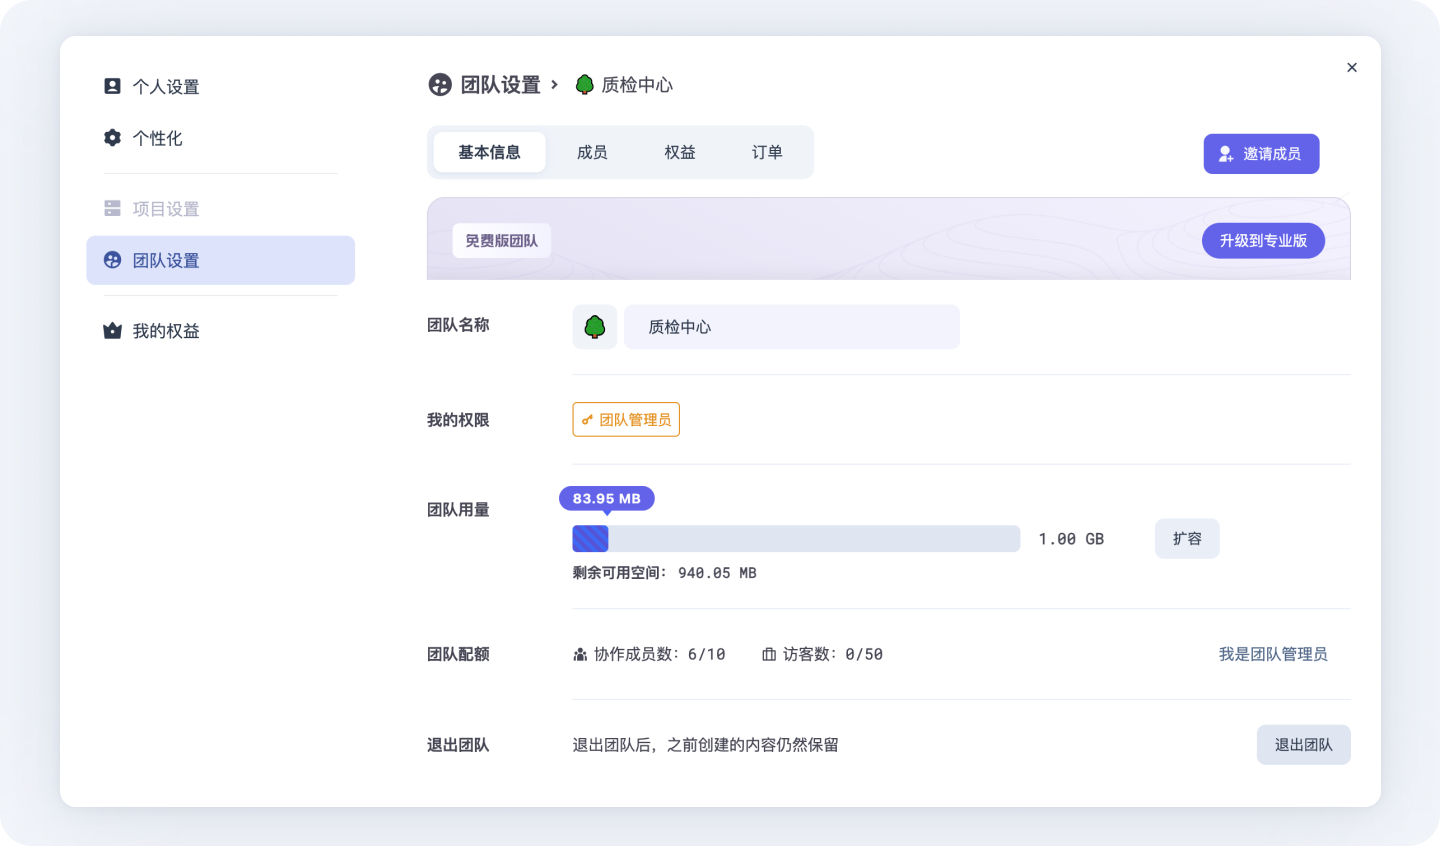Click the 团队设置 sidebar icon
1440x846 pixels.
pos(112,260)
